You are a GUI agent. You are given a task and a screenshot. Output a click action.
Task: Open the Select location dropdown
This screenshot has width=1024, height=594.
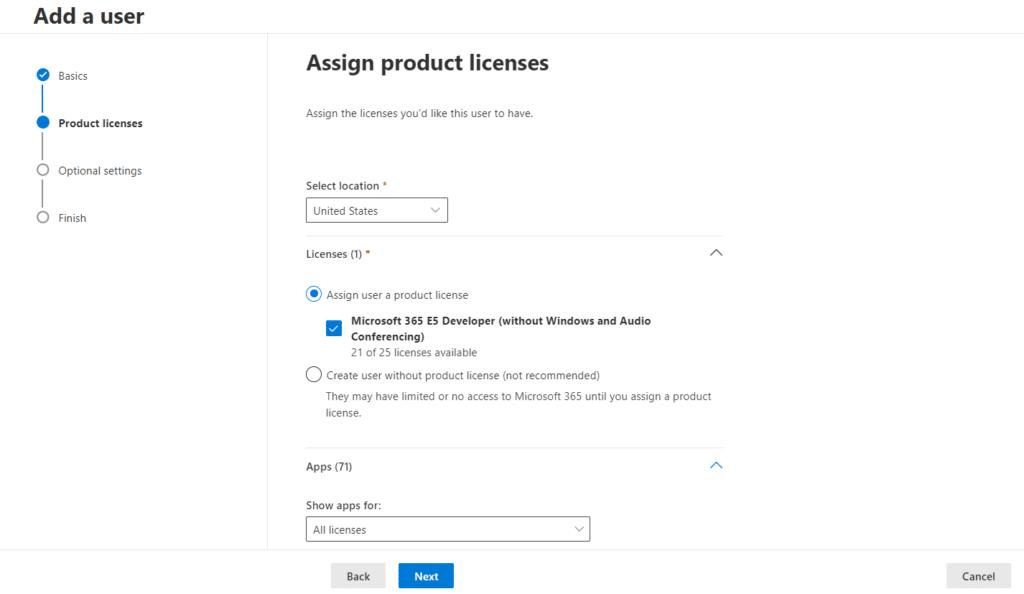pos(376,210)
